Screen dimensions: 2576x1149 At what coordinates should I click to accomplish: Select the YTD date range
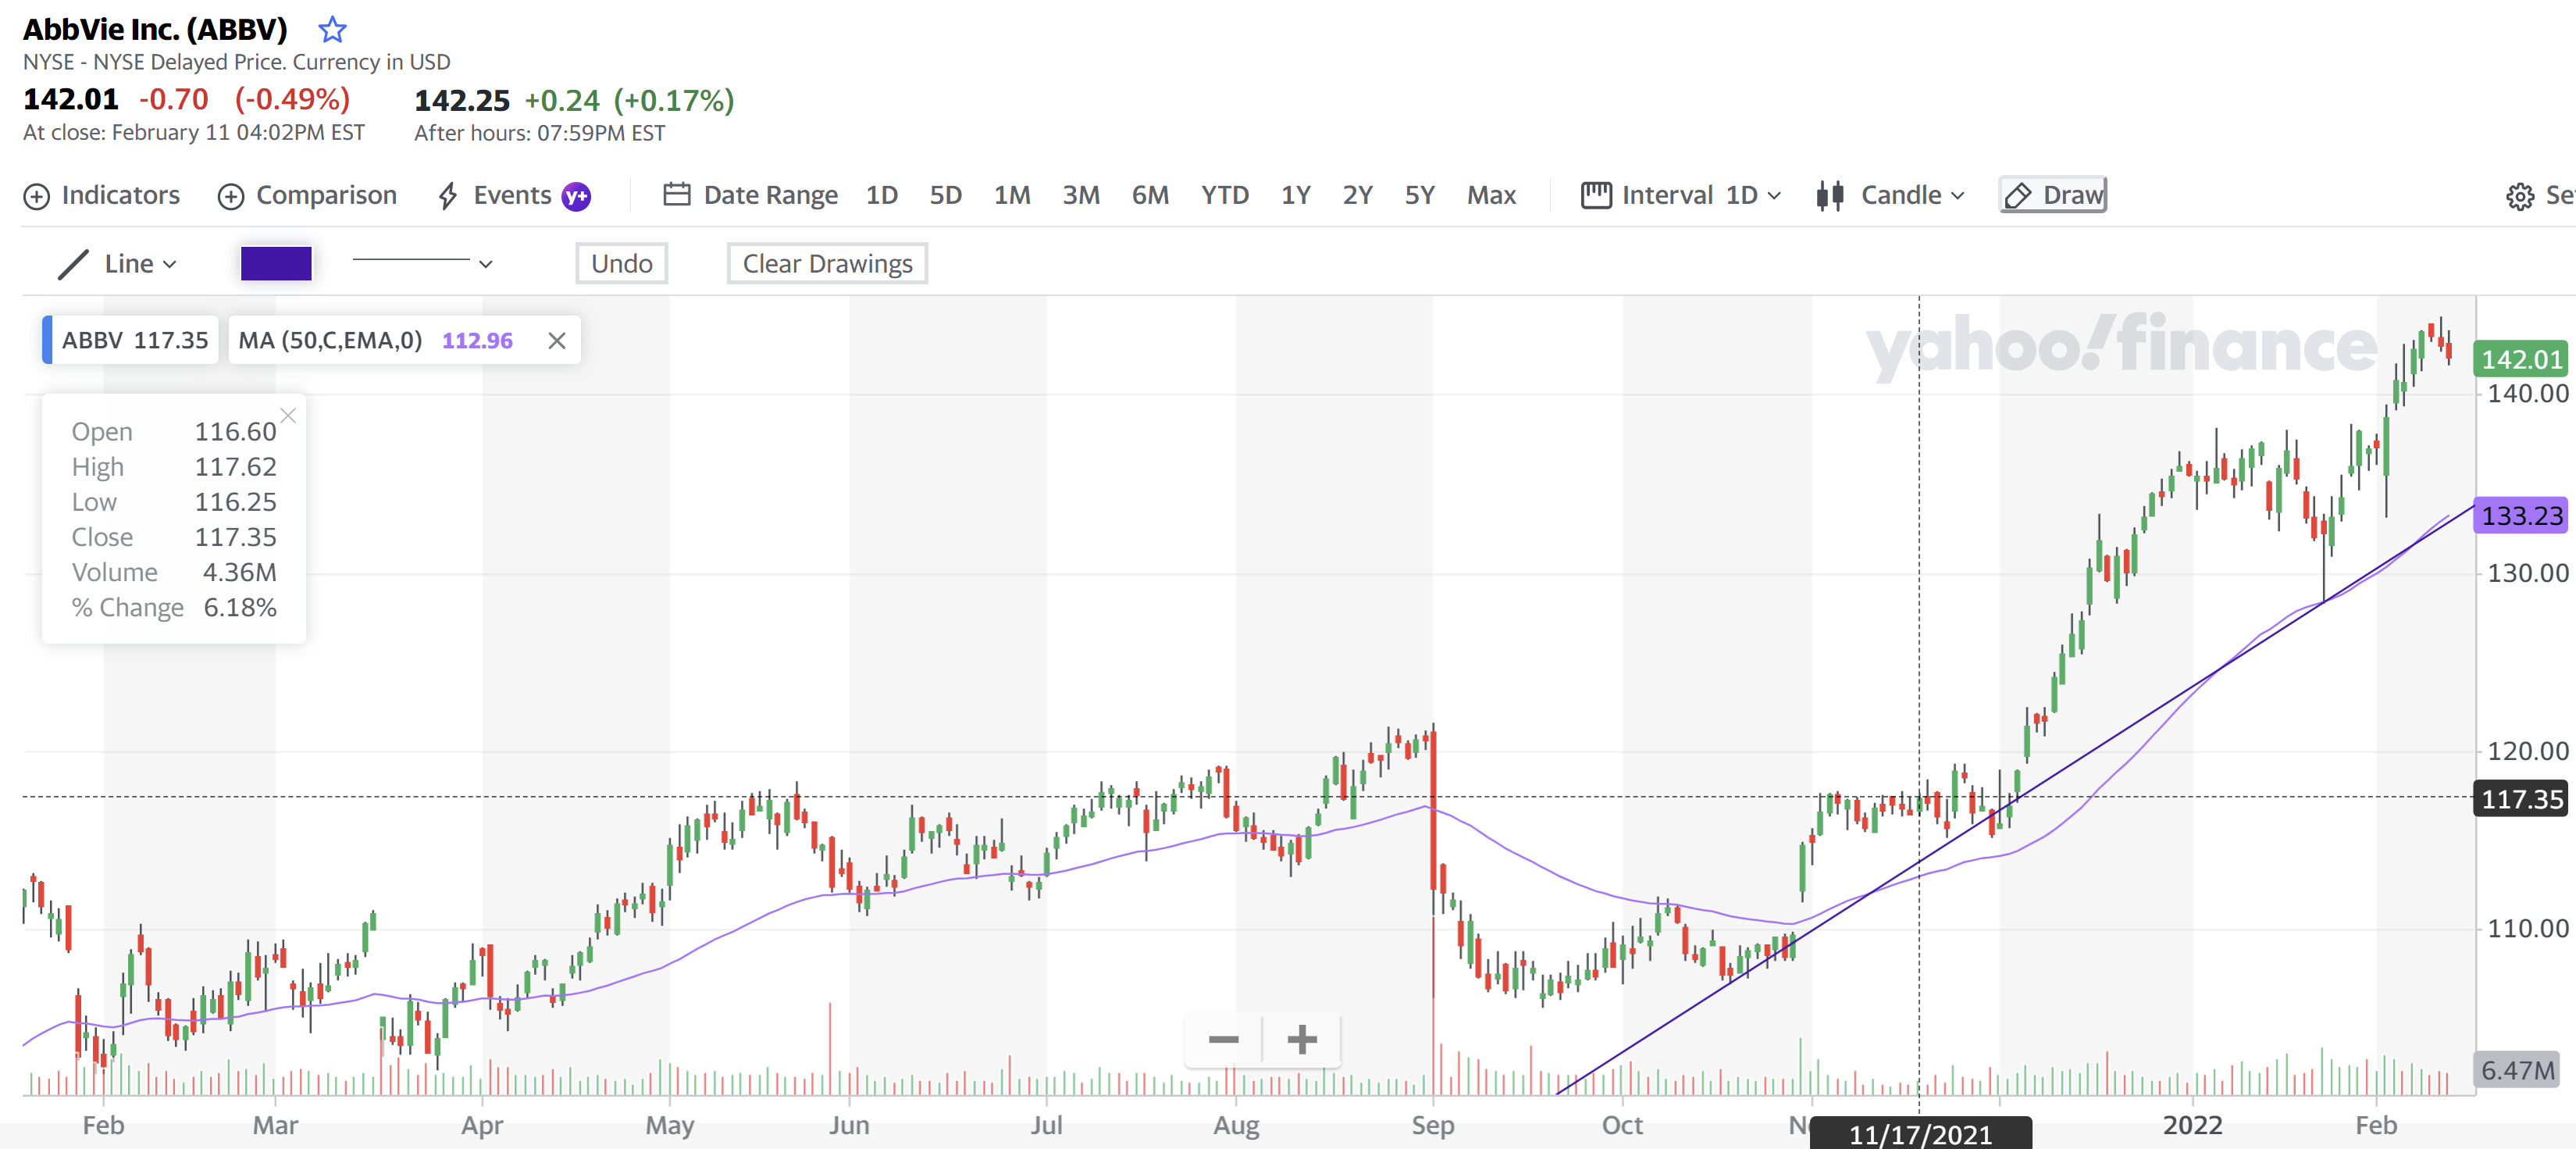click(1225, 195)
